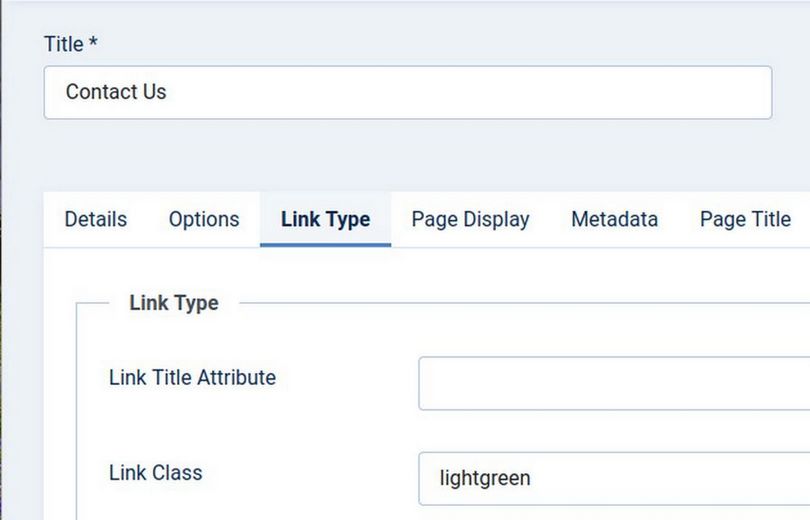Click the required asterisk beside Title

click(x=93, y=43)
